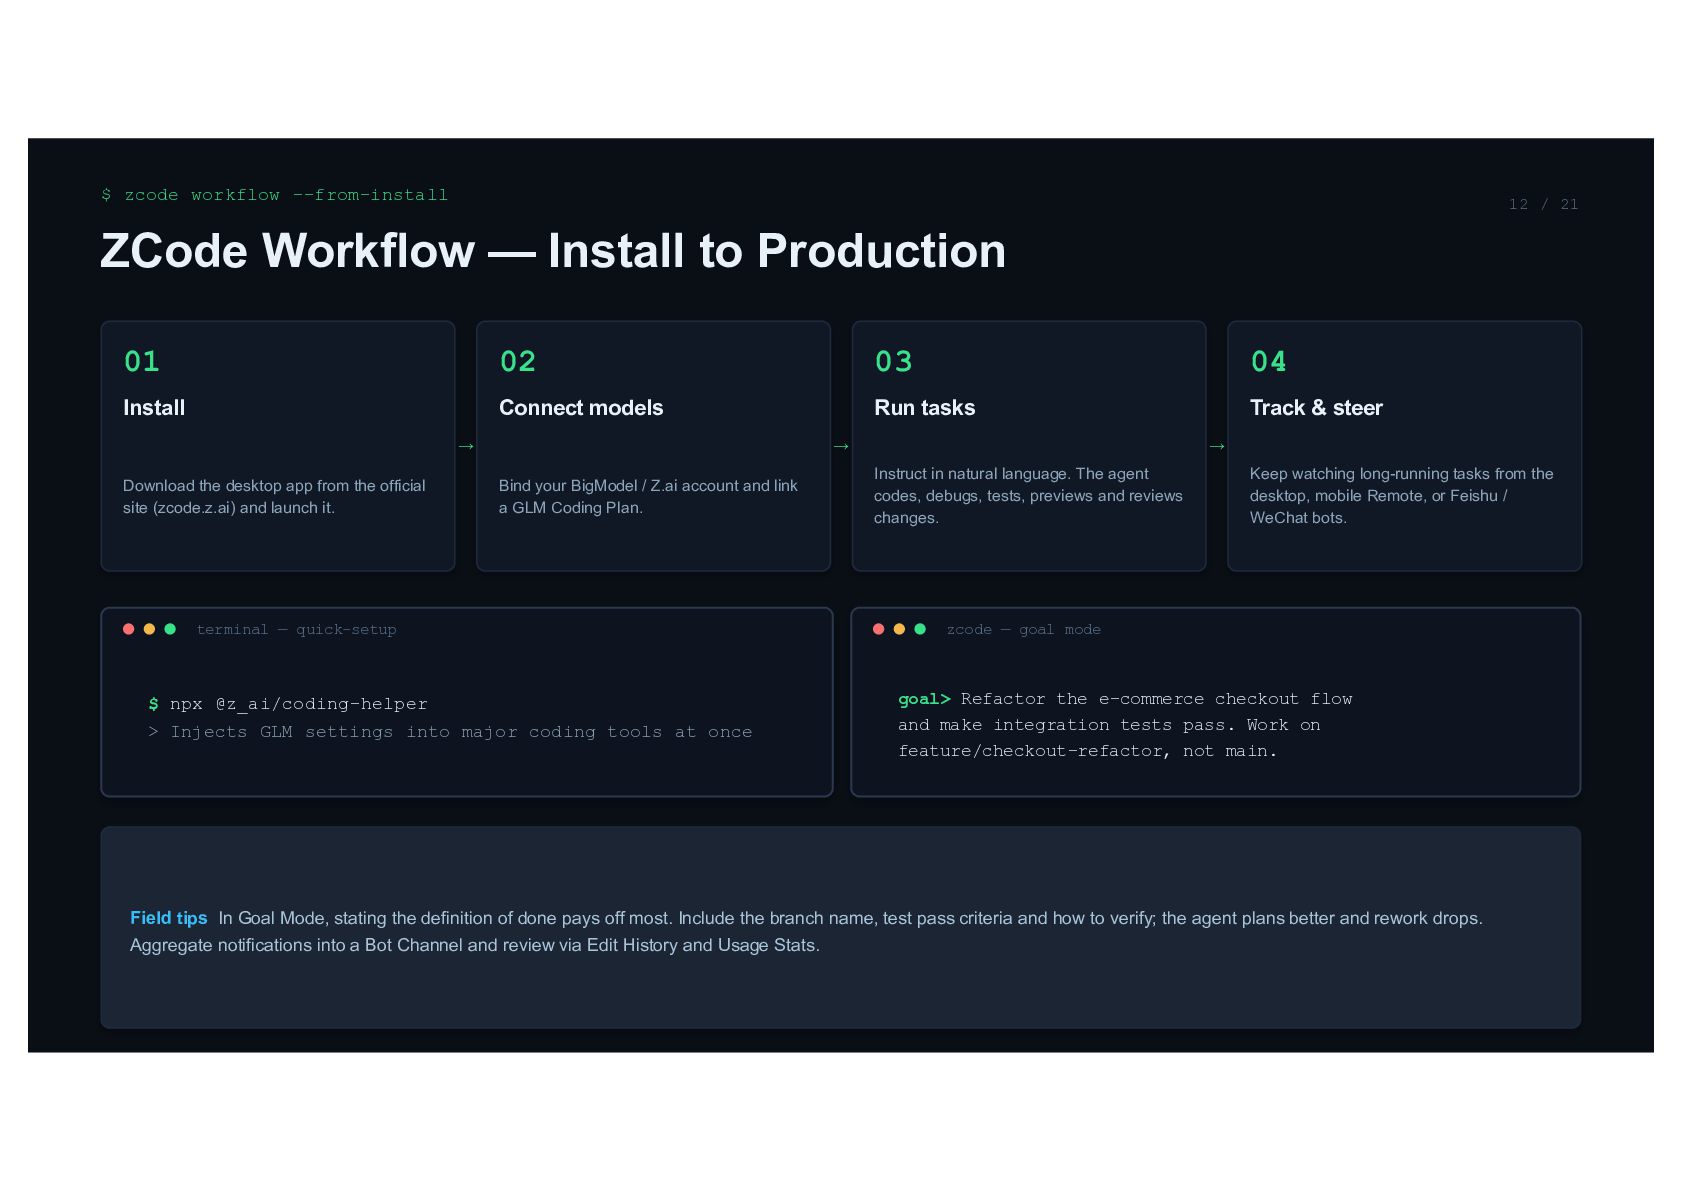This screenshot has width=1684, height=1191.
Task: Click step number '01'
Action: (x=142, y=361)
